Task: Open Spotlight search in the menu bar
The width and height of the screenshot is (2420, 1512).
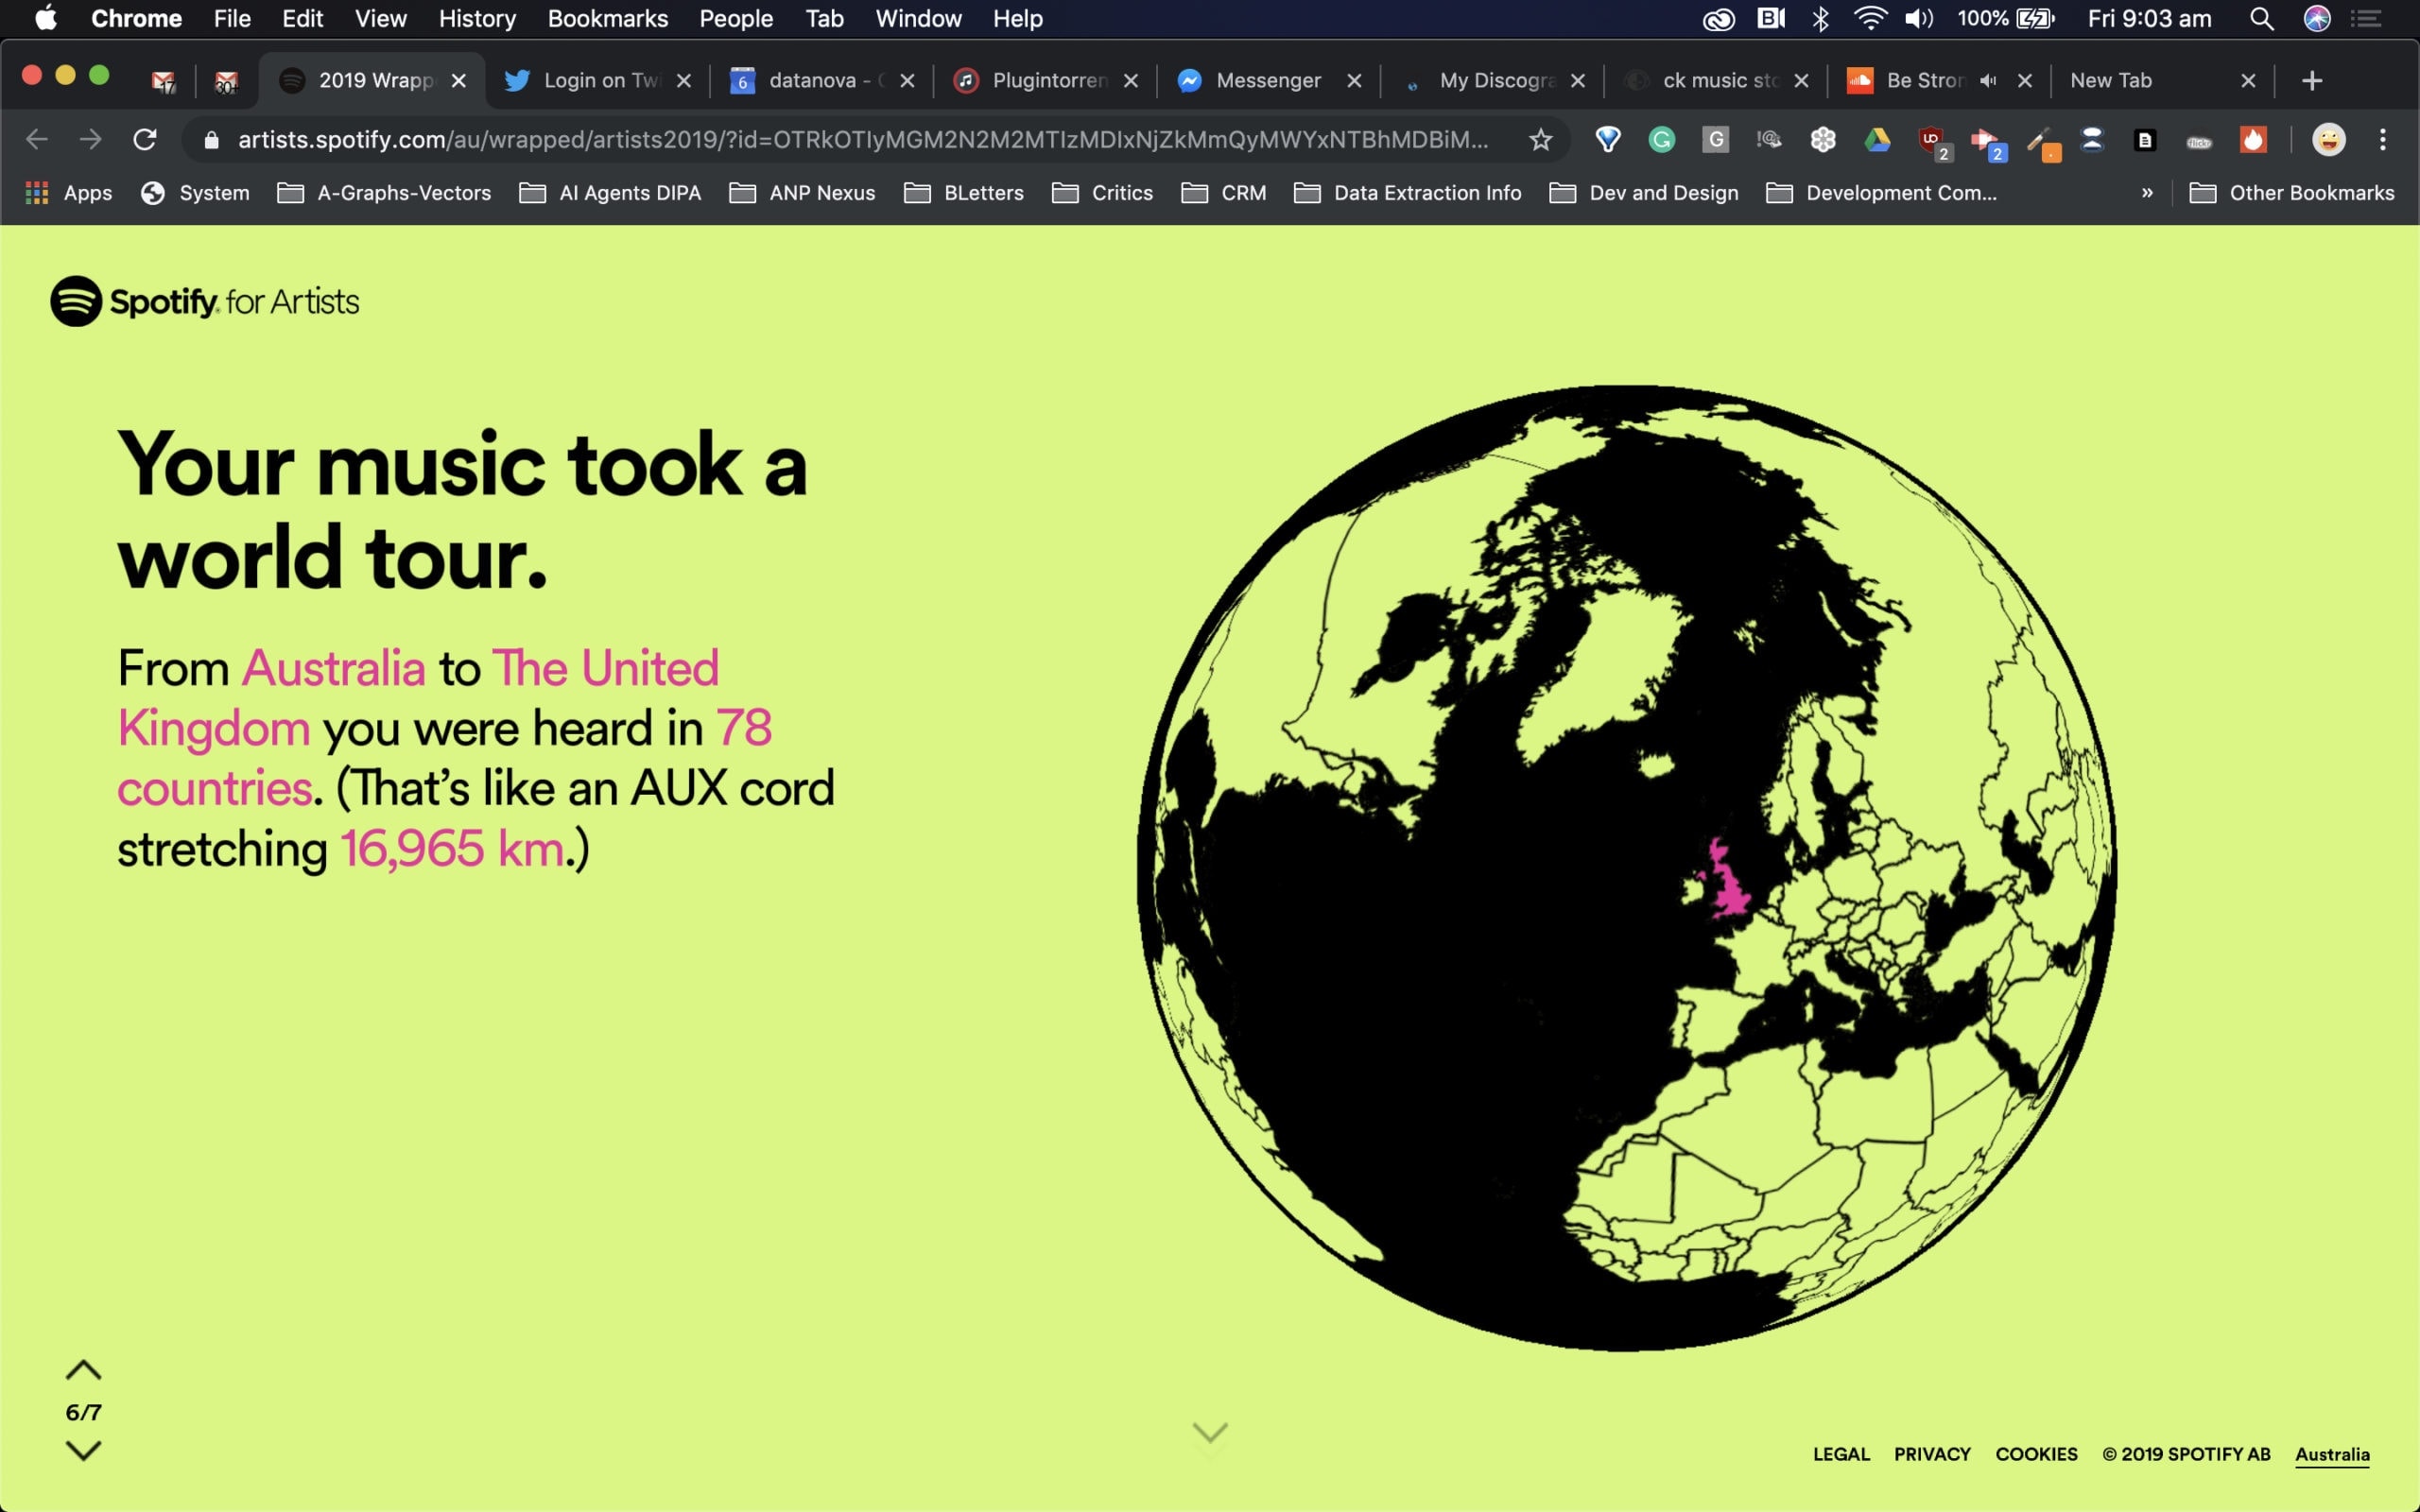Action: (2262, 18)
